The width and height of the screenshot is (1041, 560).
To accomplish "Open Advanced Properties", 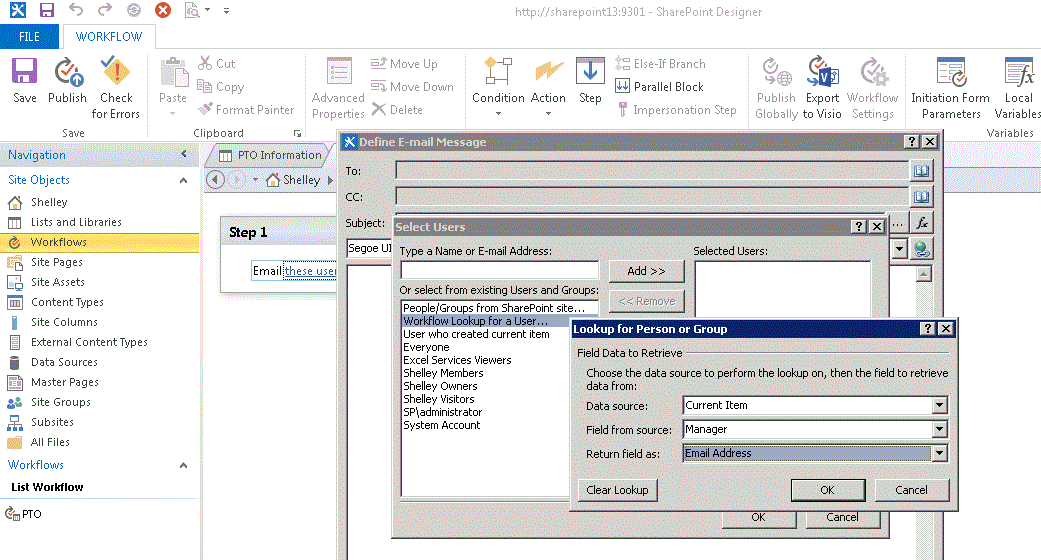I will tap(338, 88).
